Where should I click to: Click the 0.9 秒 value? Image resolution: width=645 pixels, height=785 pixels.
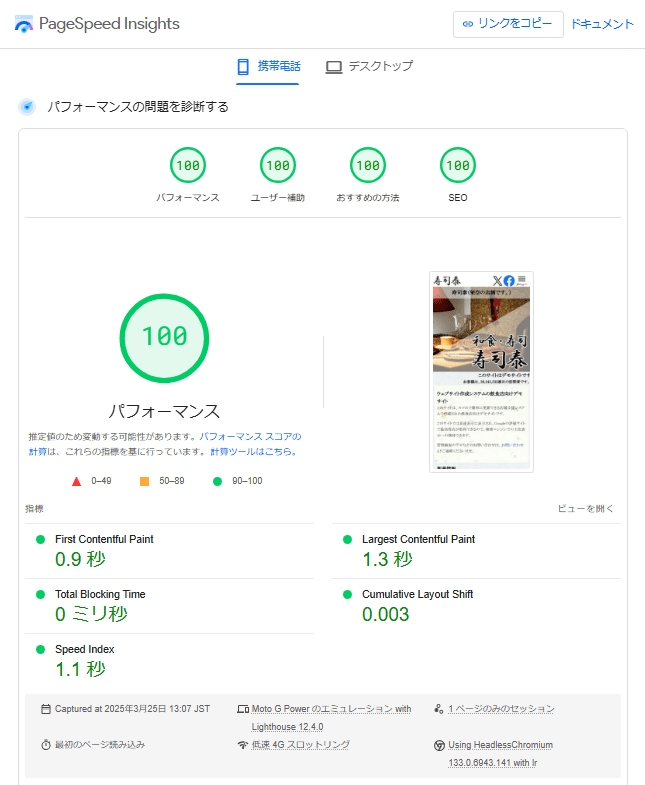(x=80, y=559)
